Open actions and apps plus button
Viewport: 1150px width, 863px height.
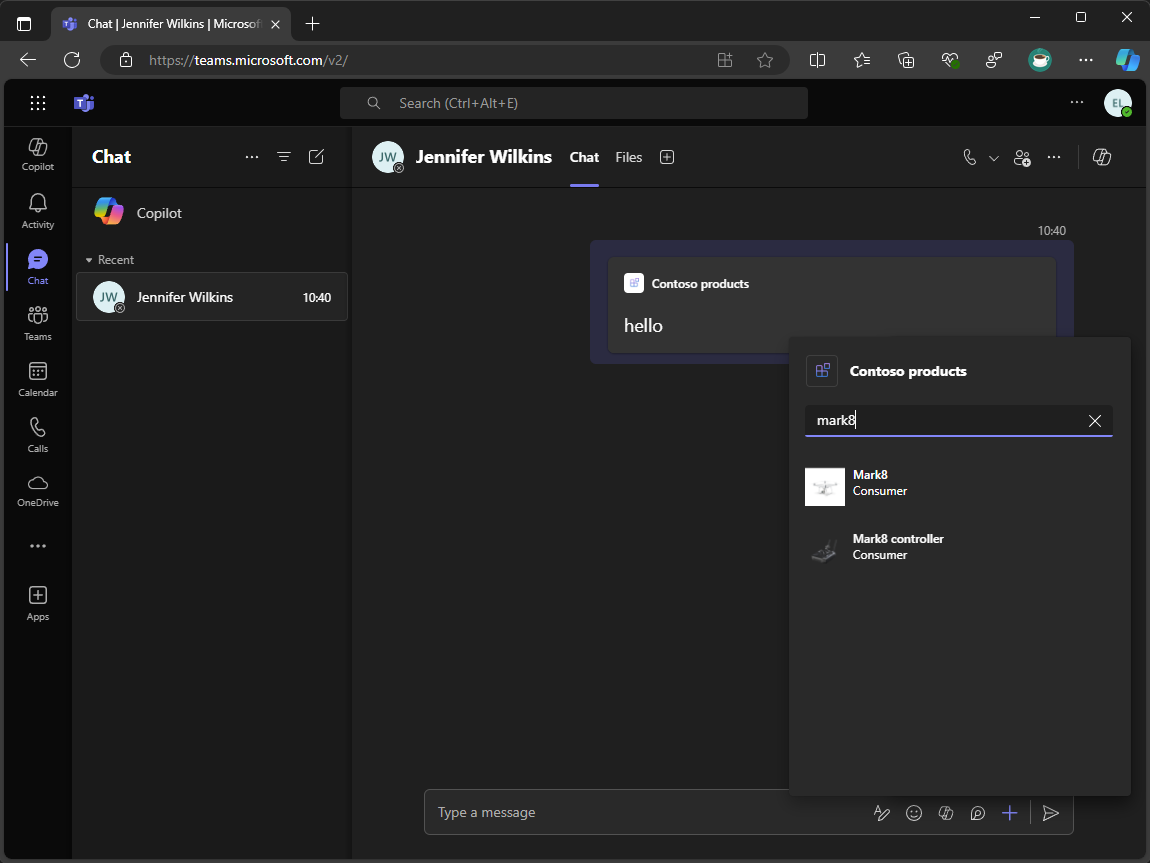pyautogui.click(x=1010, y=812)
